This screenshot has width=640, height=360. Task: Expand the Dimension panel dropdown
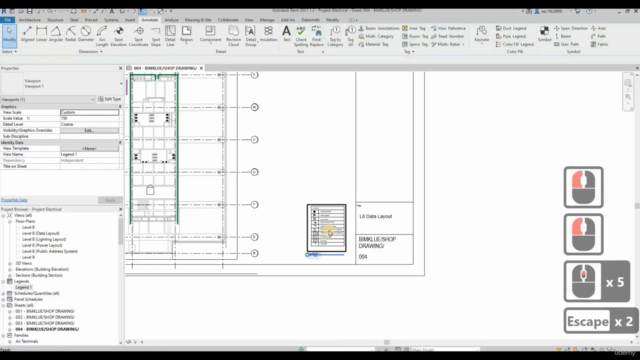coord(91,52)
